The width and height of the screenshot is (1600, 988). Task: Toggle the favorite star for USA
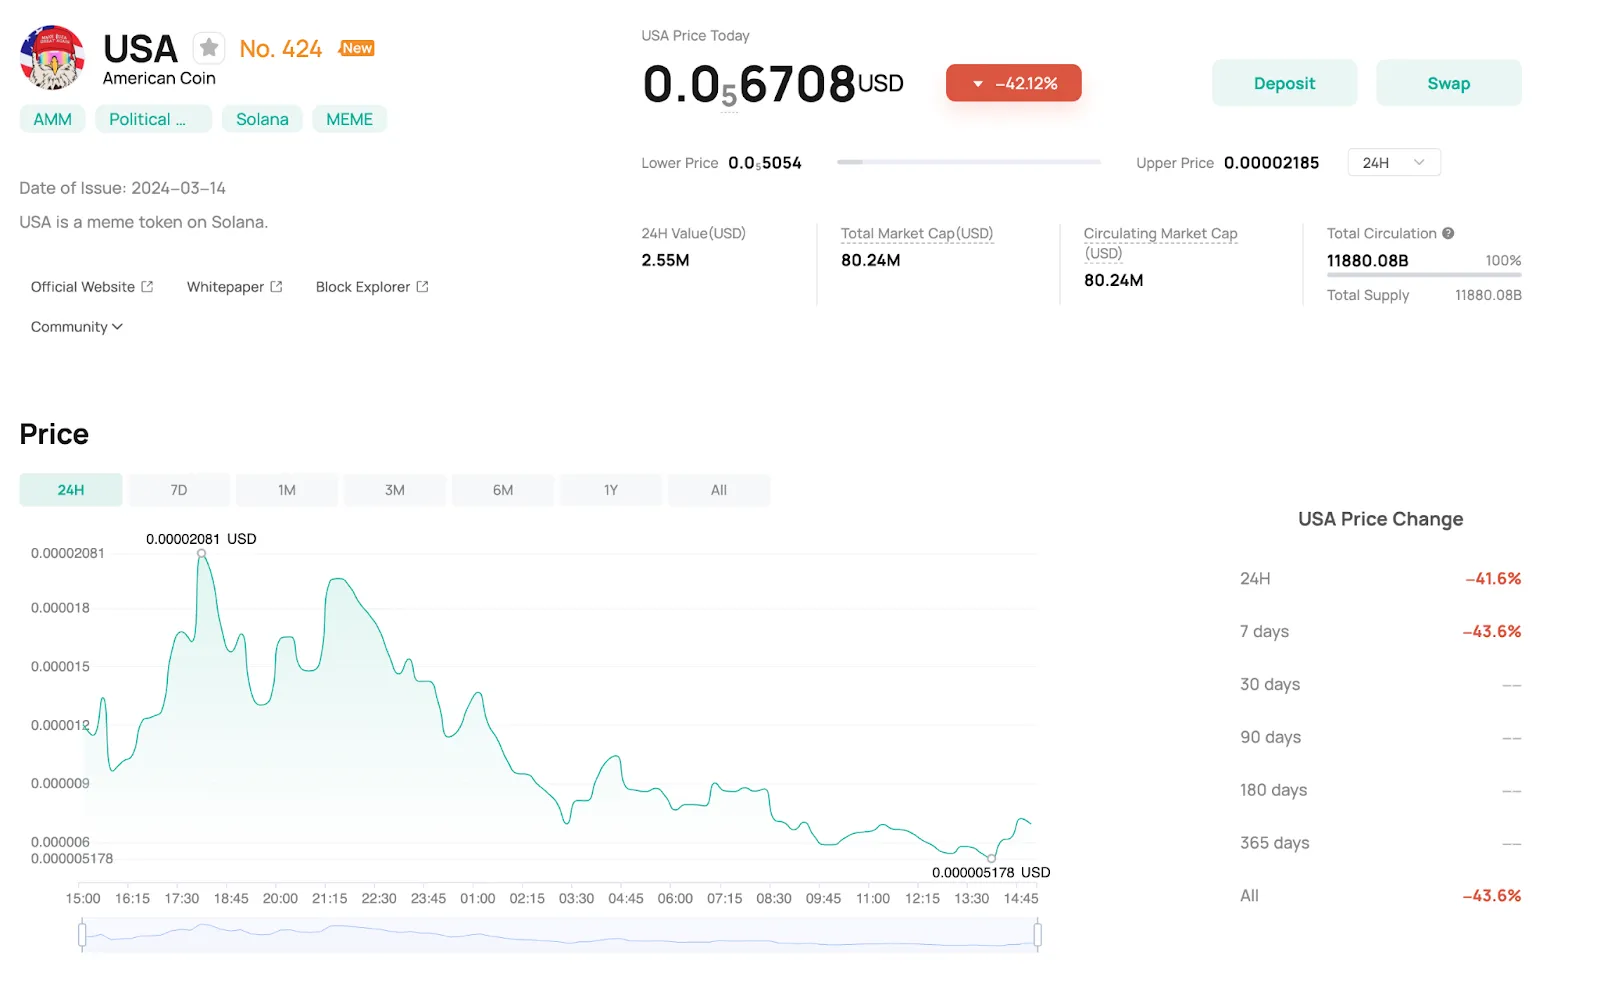[208, 48]
